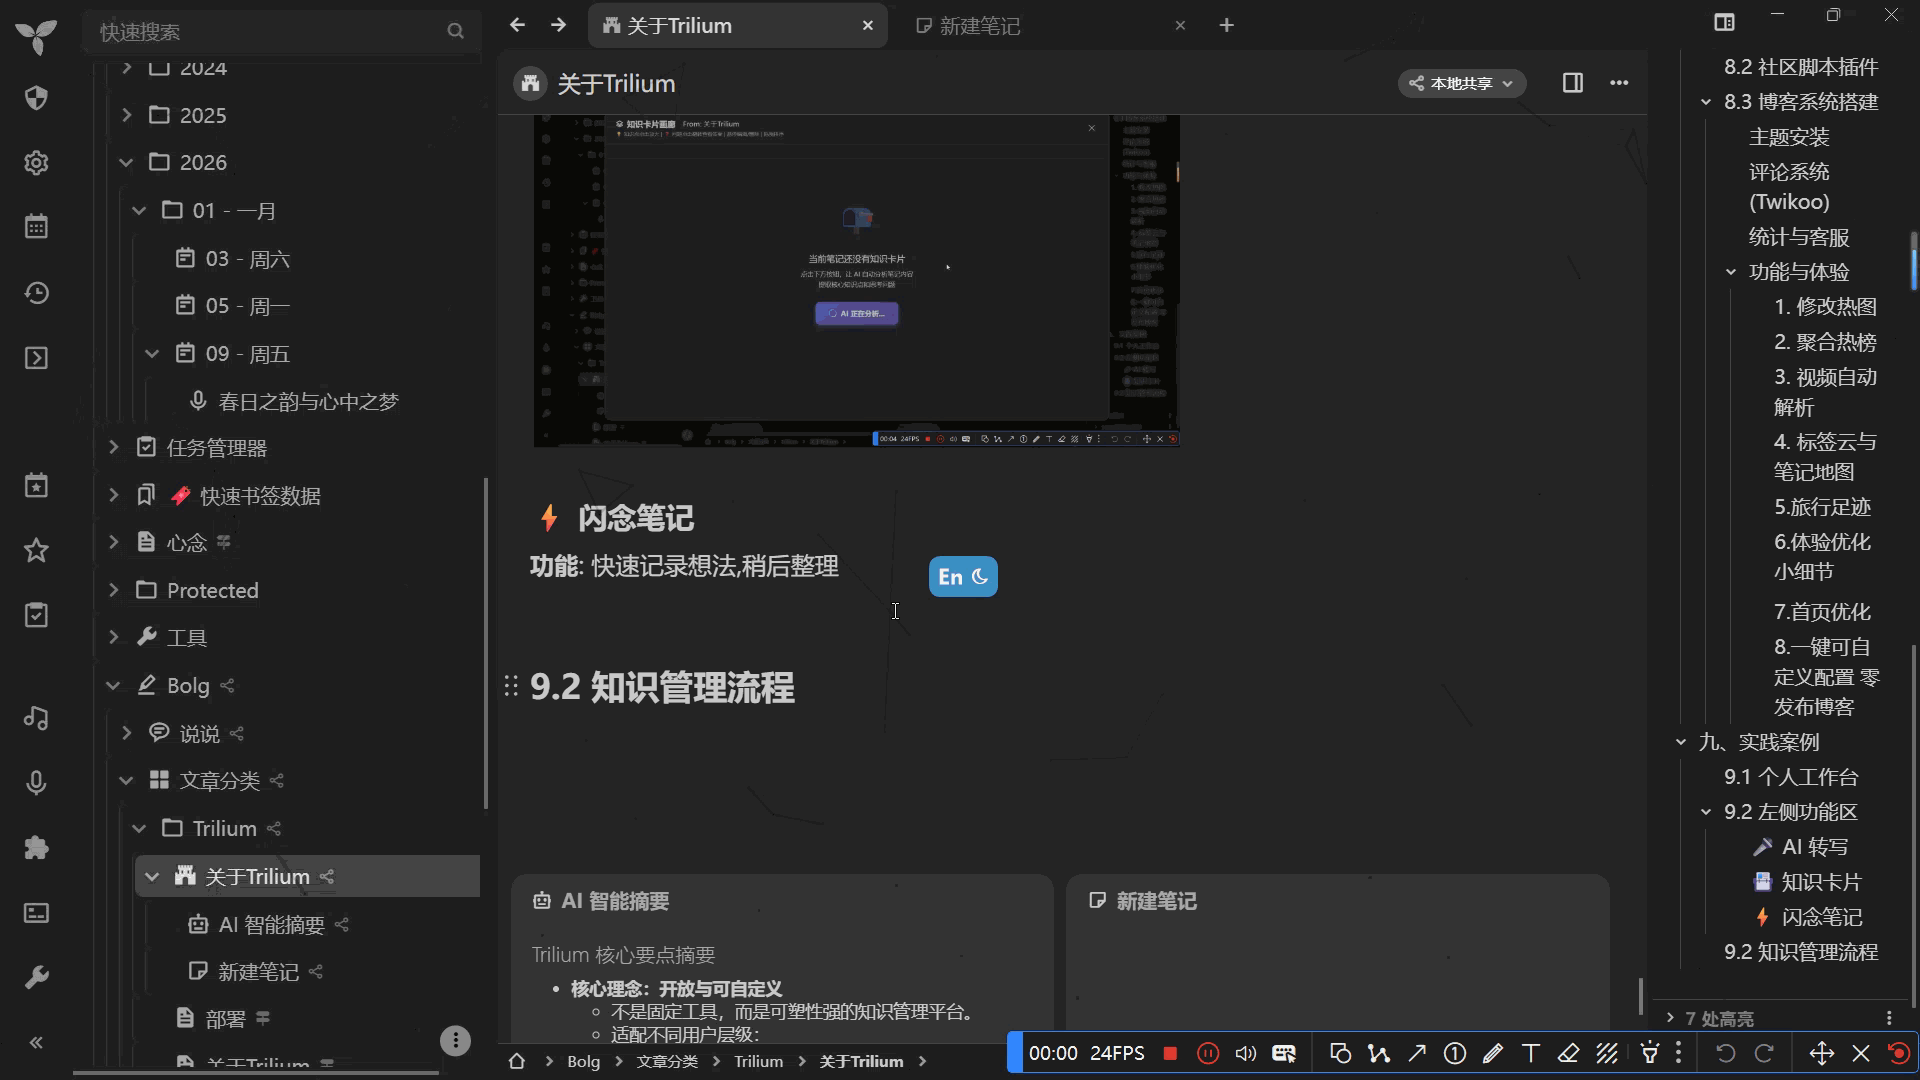Select the hatching mosaic tool
The image size is (1920, 1080).
point(1607,1053)
